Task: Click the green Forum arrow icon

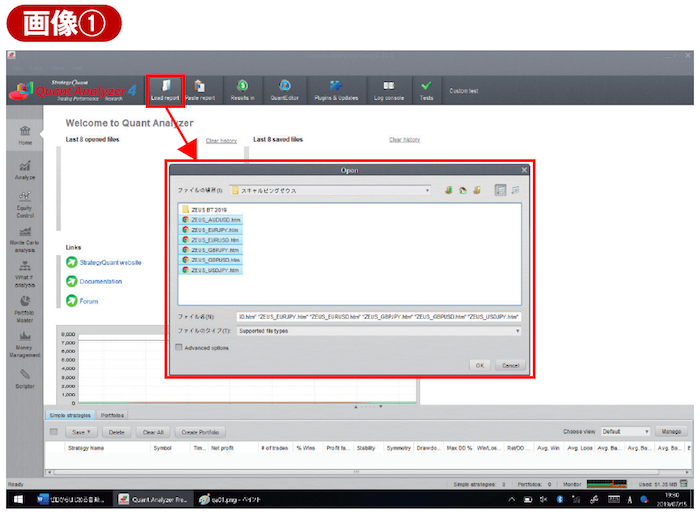Action: coord(71,301)
